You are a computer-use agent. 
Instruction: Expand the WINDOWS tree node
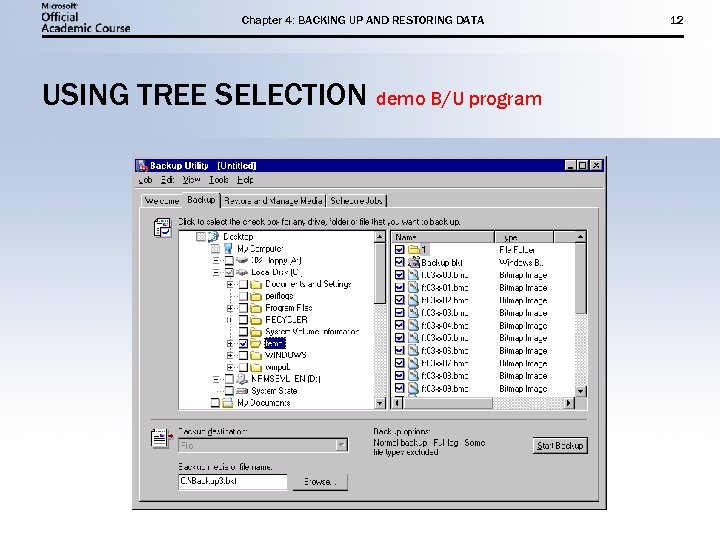point(231,355)
